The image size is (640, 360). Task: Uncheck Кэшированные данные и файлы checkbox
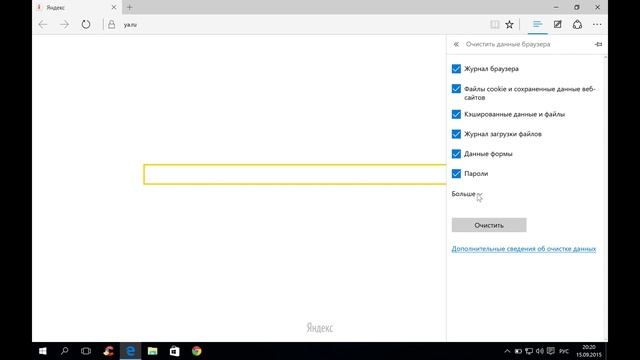click(456, 114)
